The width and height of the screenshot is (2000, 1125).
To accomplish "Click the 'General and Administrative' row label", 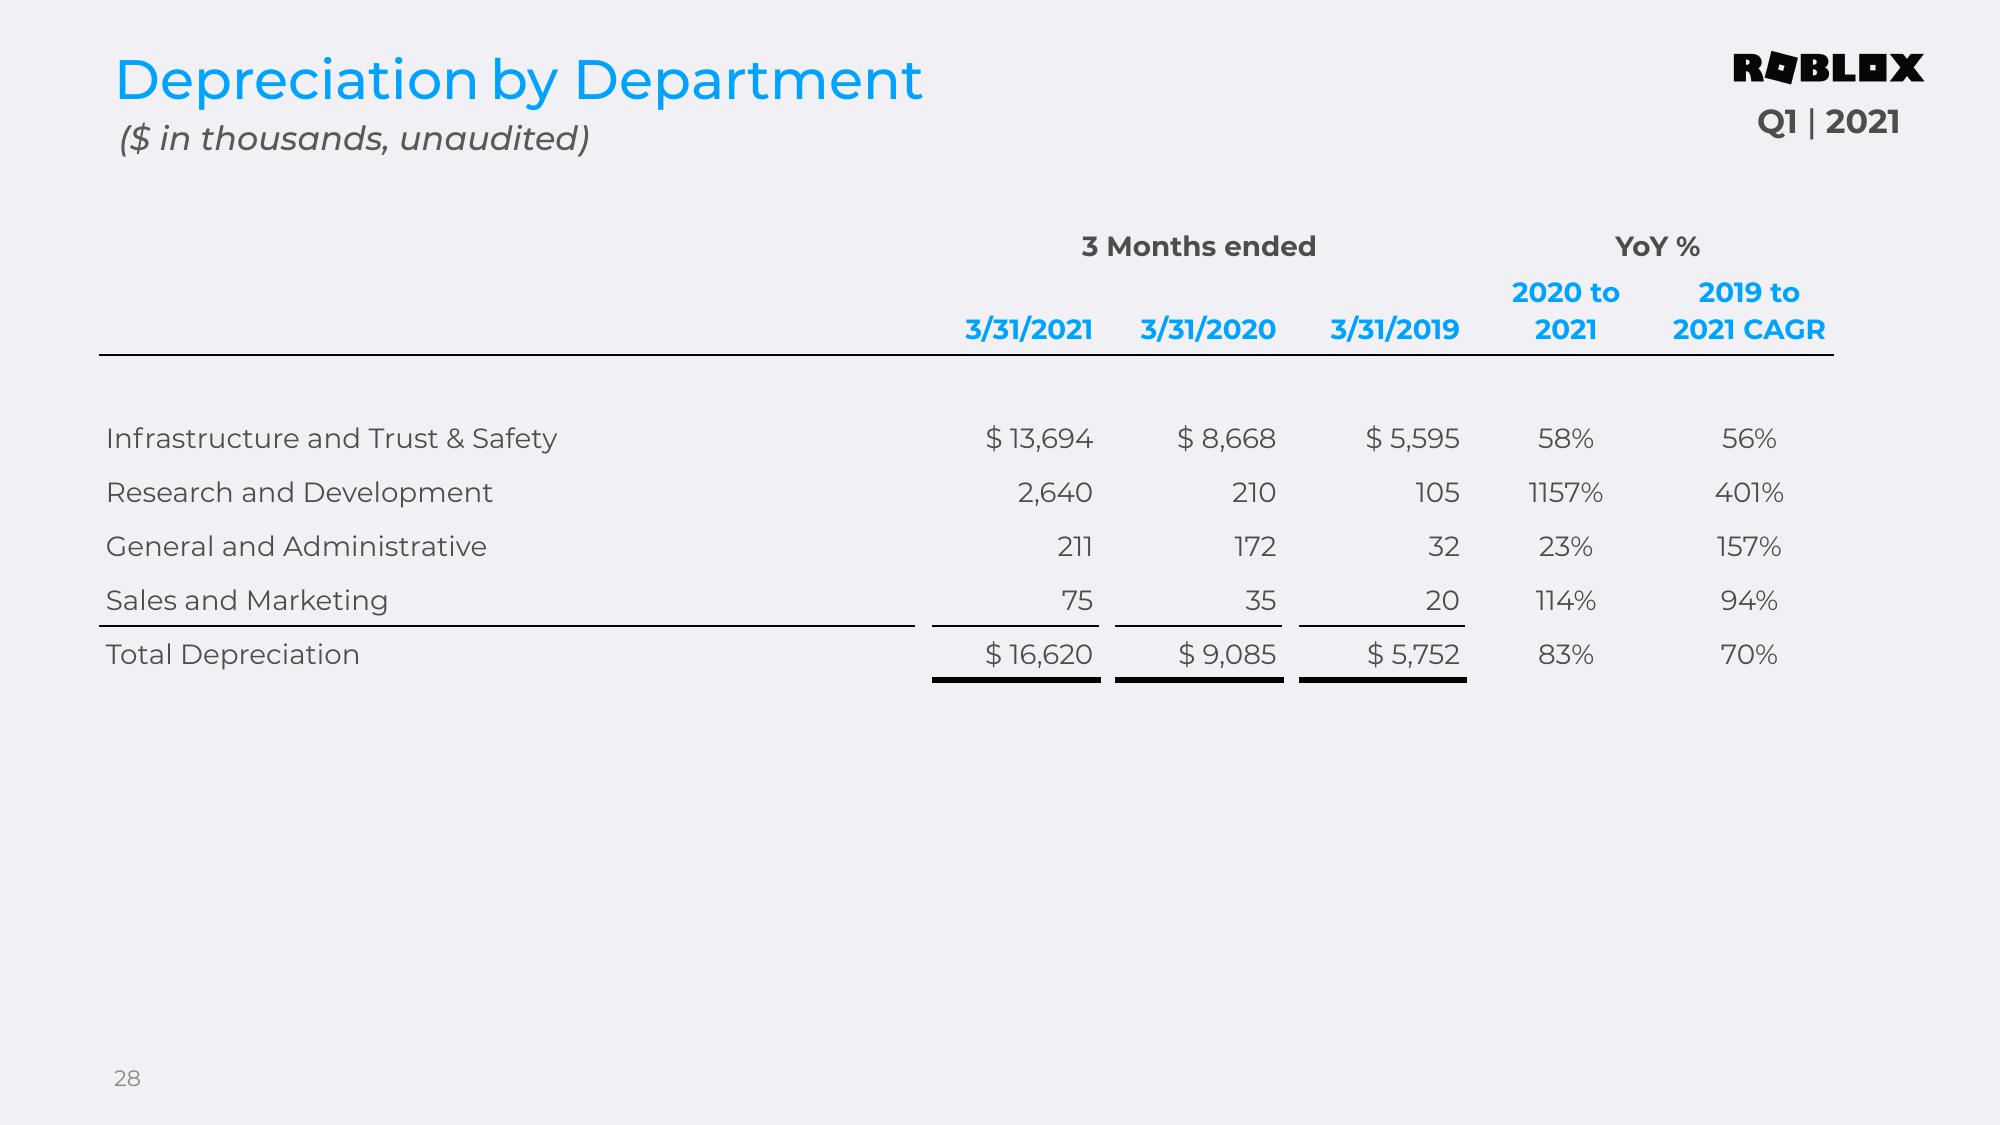I will pos(296,546).
